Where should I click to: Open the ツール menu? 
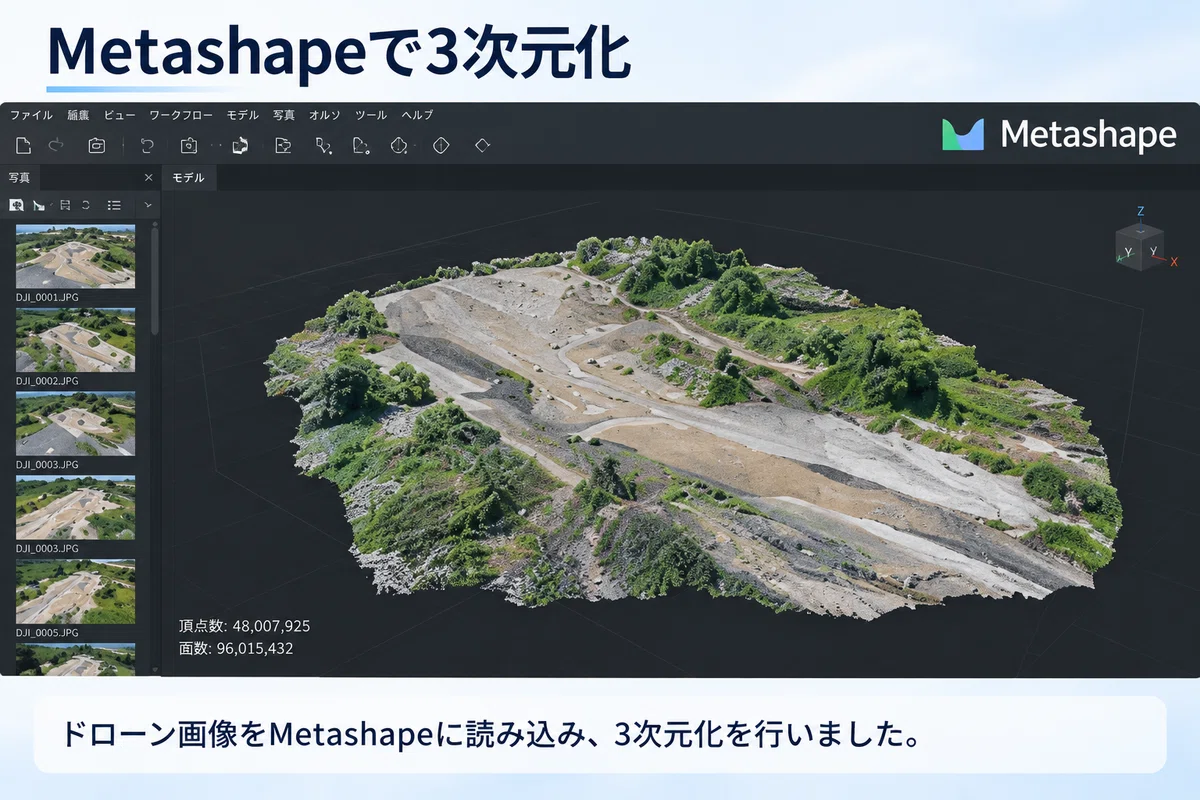click(x=371, y=115)
